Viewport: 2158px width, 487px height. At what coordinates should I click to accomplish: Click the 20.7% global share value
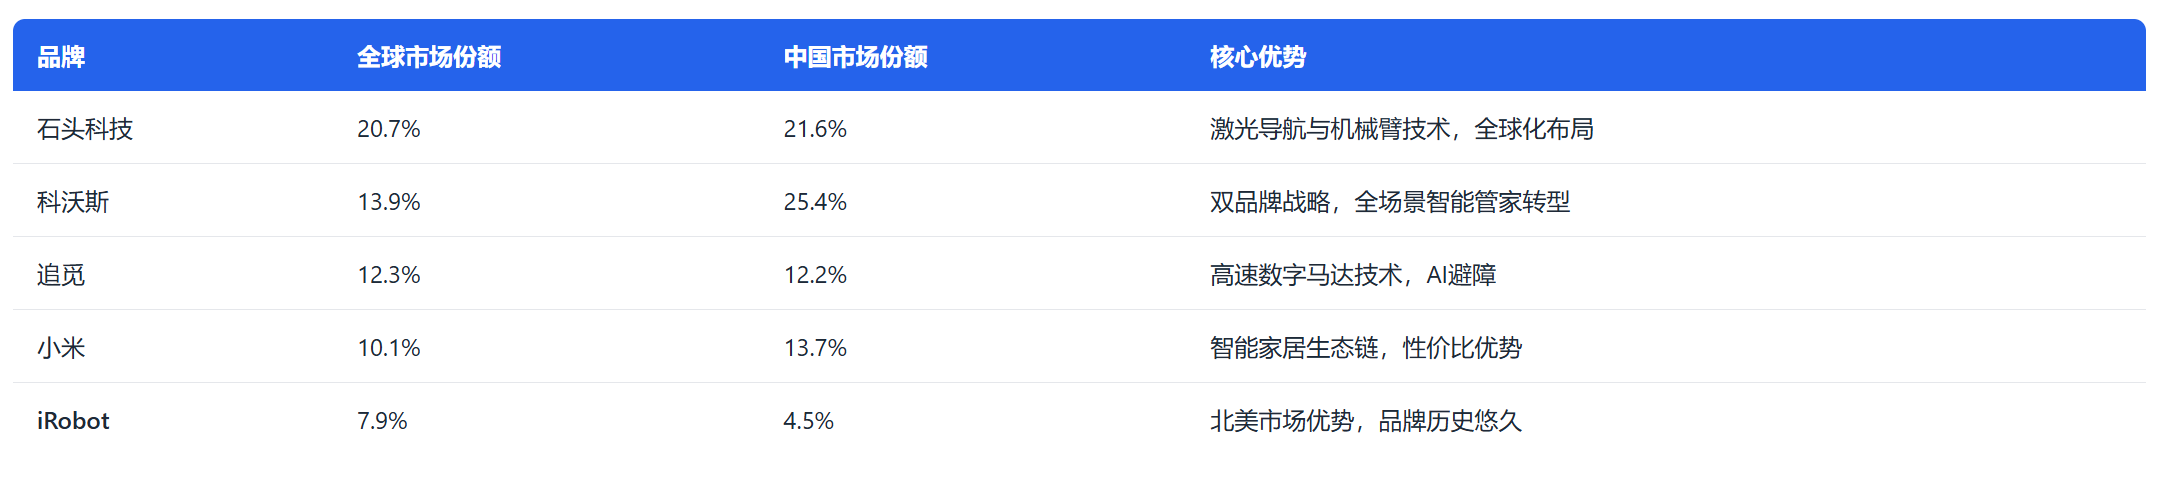click(x=388, y=129)
